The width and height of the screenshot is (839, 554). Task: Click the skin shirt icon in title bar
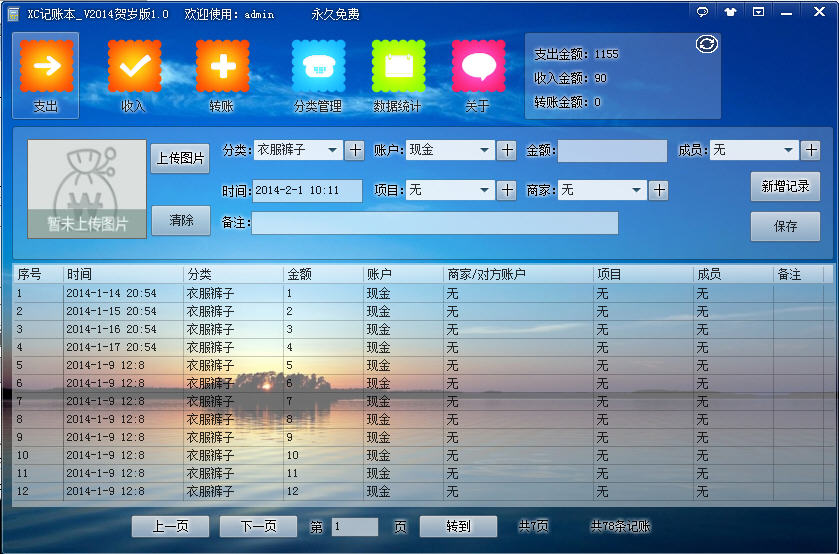pos(731,12)
